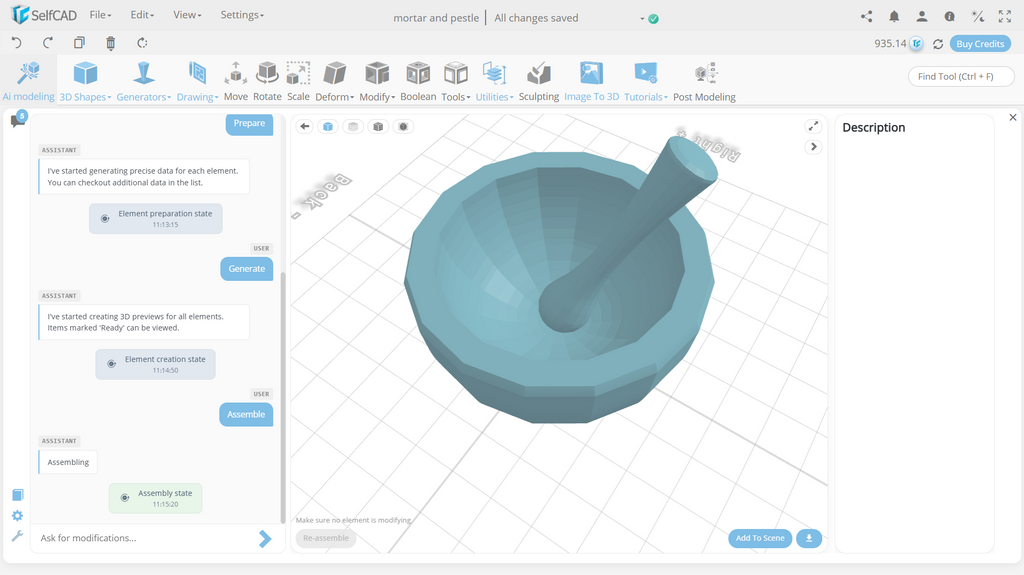Expand the Utilities dropdown label
The image size is (1024, 575).
[494, 97]
